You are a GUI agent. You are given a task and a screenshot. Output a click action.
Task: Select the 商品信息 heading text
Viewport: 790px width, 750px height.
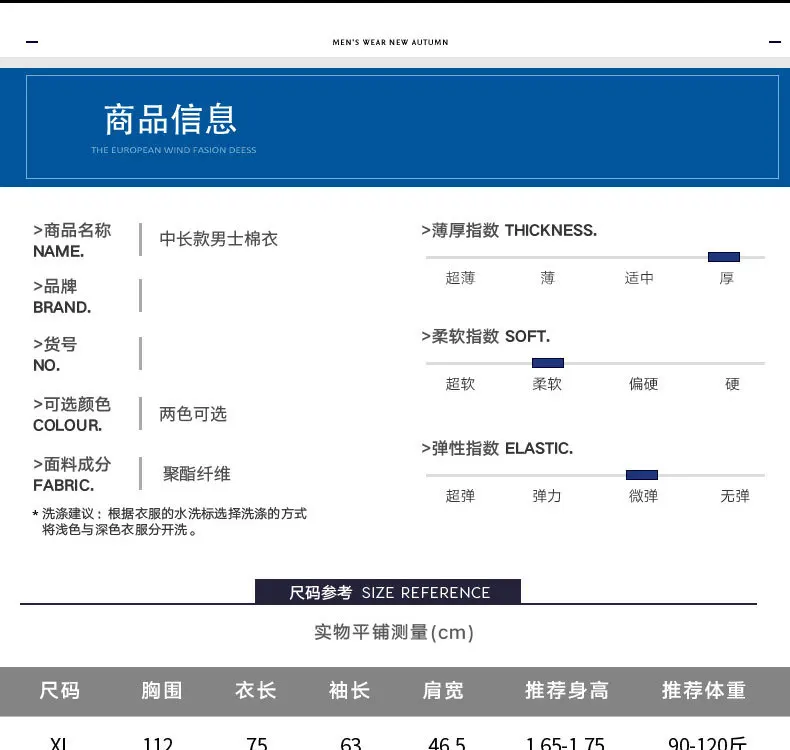pyautogui.click(x=170, y=120)
